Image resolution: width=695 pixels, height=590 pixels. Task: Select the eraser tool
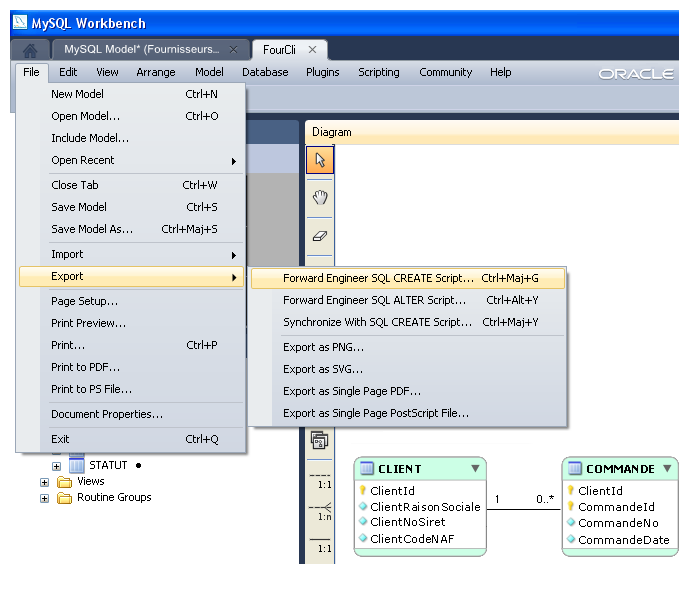point(320,236)
